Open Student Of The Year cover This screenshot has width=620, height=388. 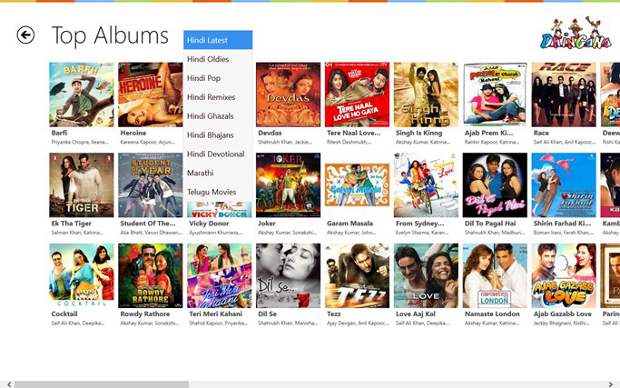(150, 185)
